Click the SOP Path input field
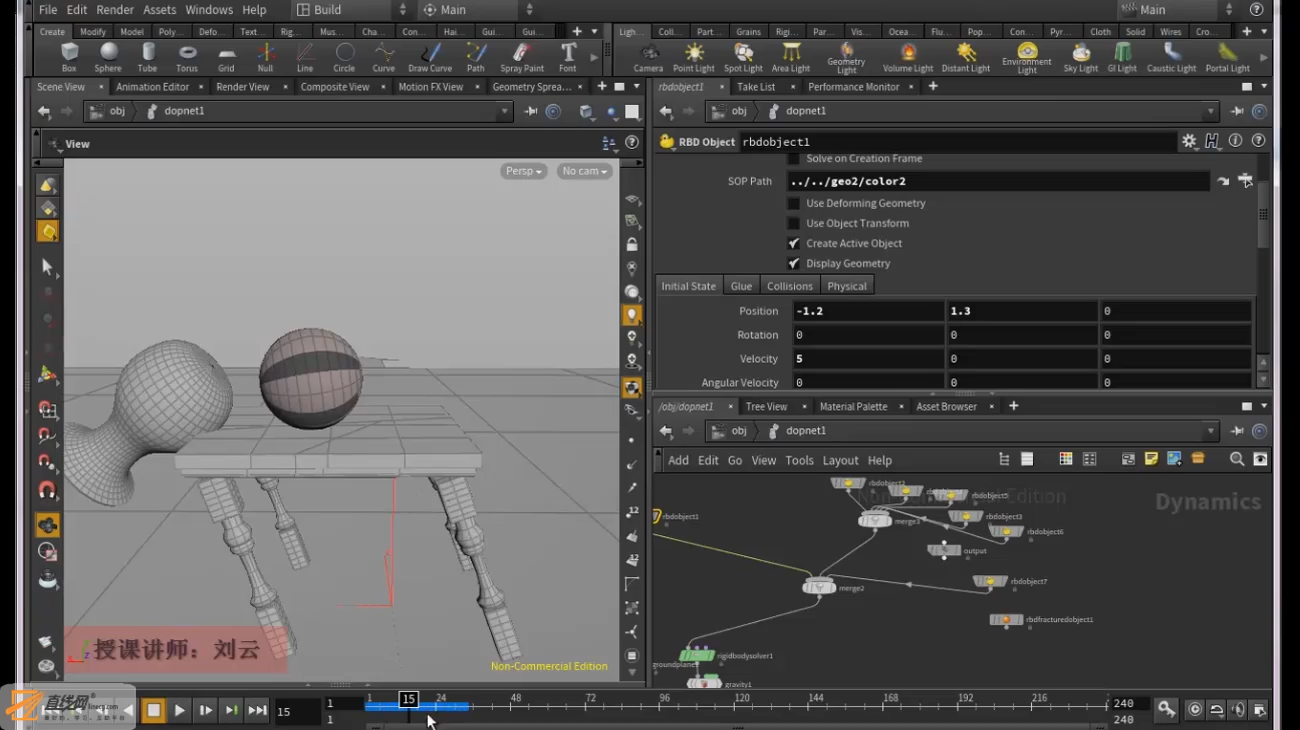Image resolution: width=1300 pixels, height=730 pixels. point(998,181)
